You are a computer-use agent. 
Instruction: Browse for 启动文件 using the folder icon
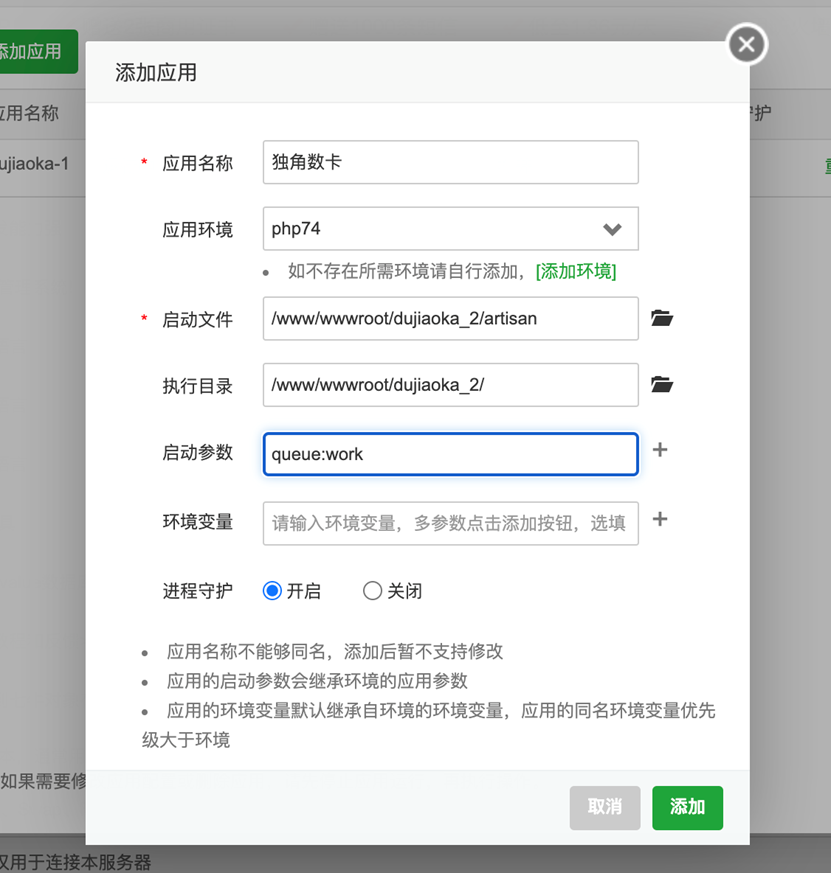[x=661, y=318]
